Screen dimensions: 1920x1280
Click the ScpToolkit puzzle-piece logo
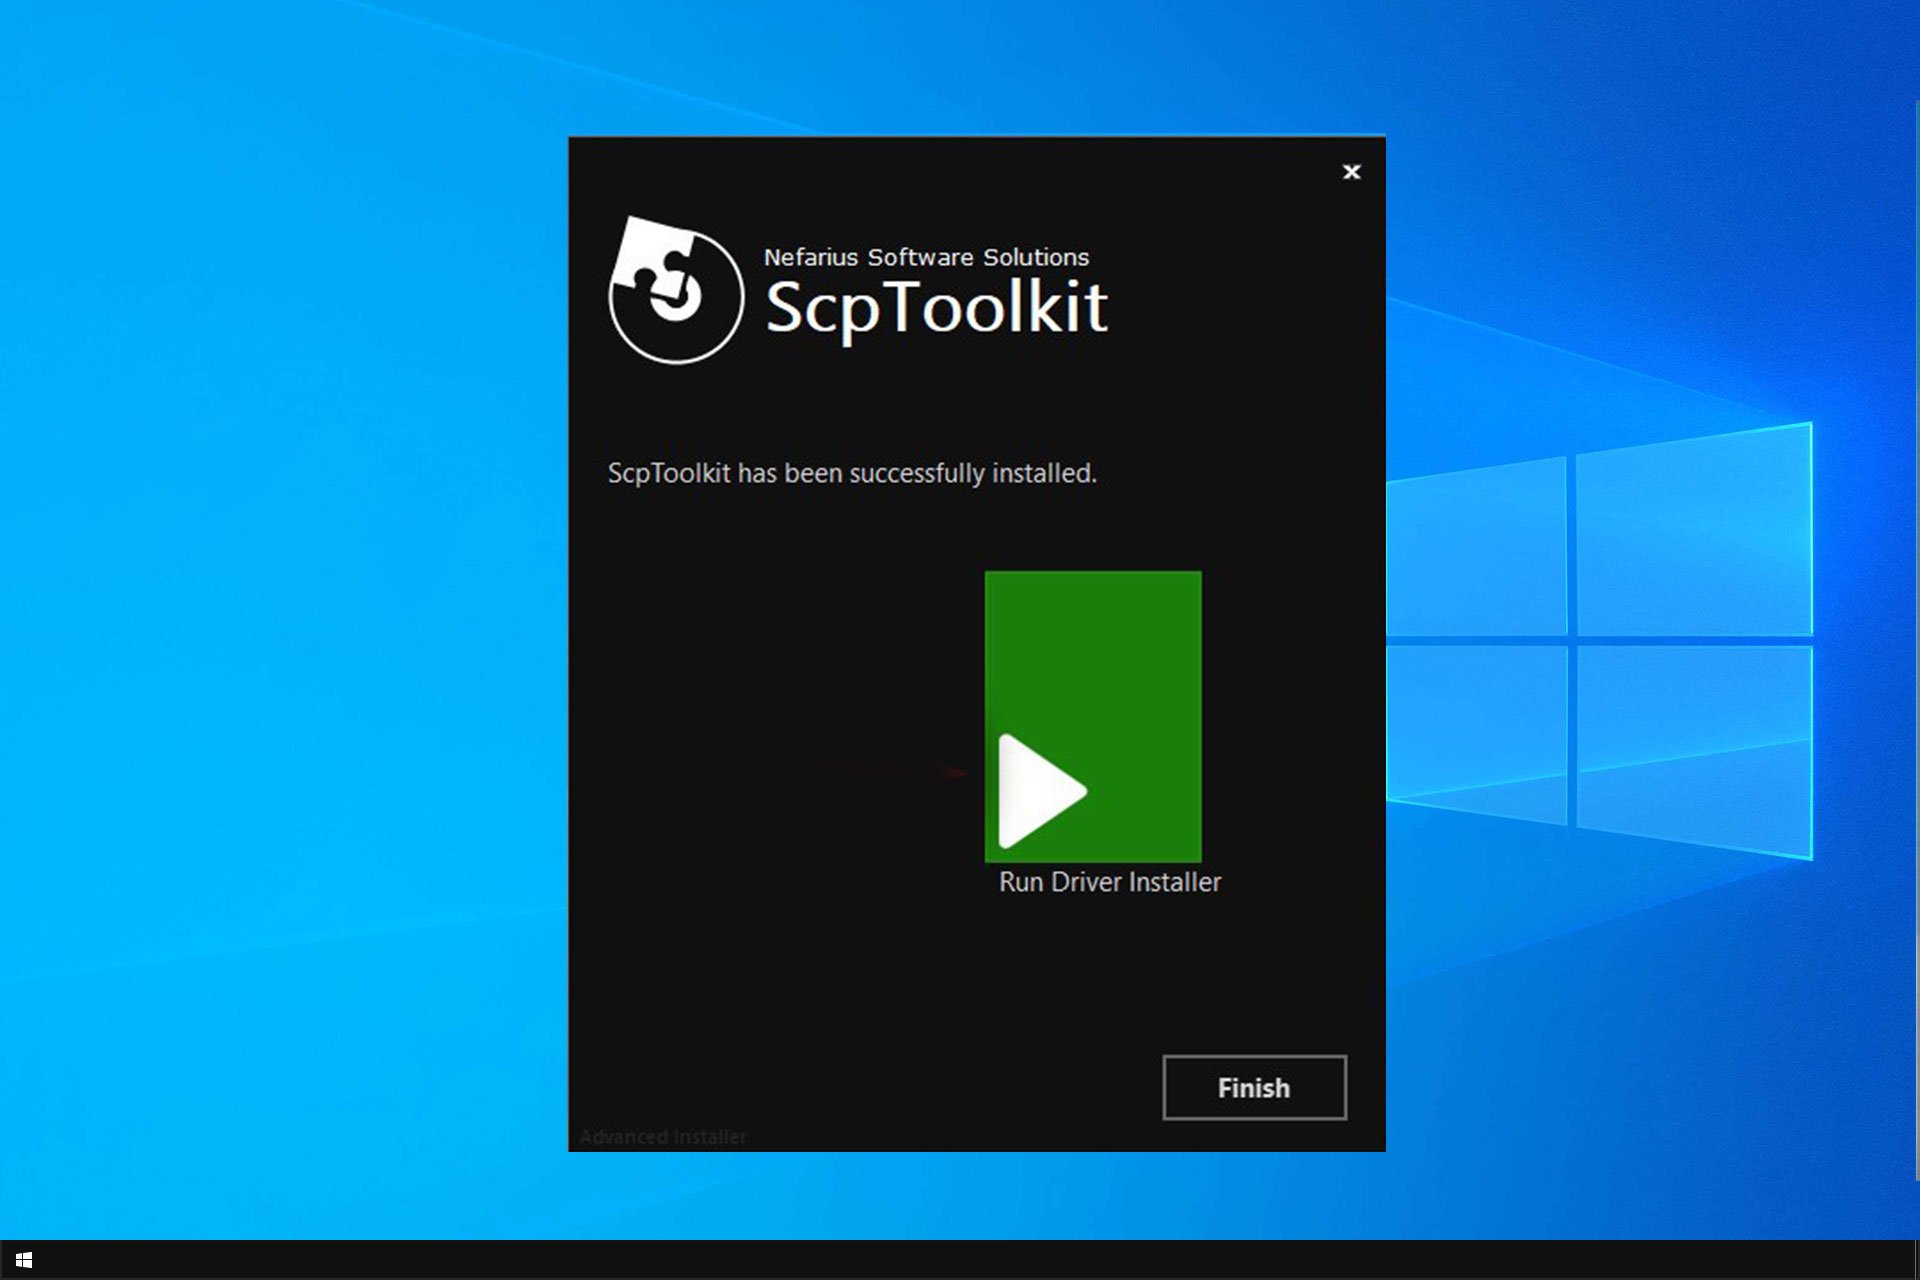tap(676, 290)
